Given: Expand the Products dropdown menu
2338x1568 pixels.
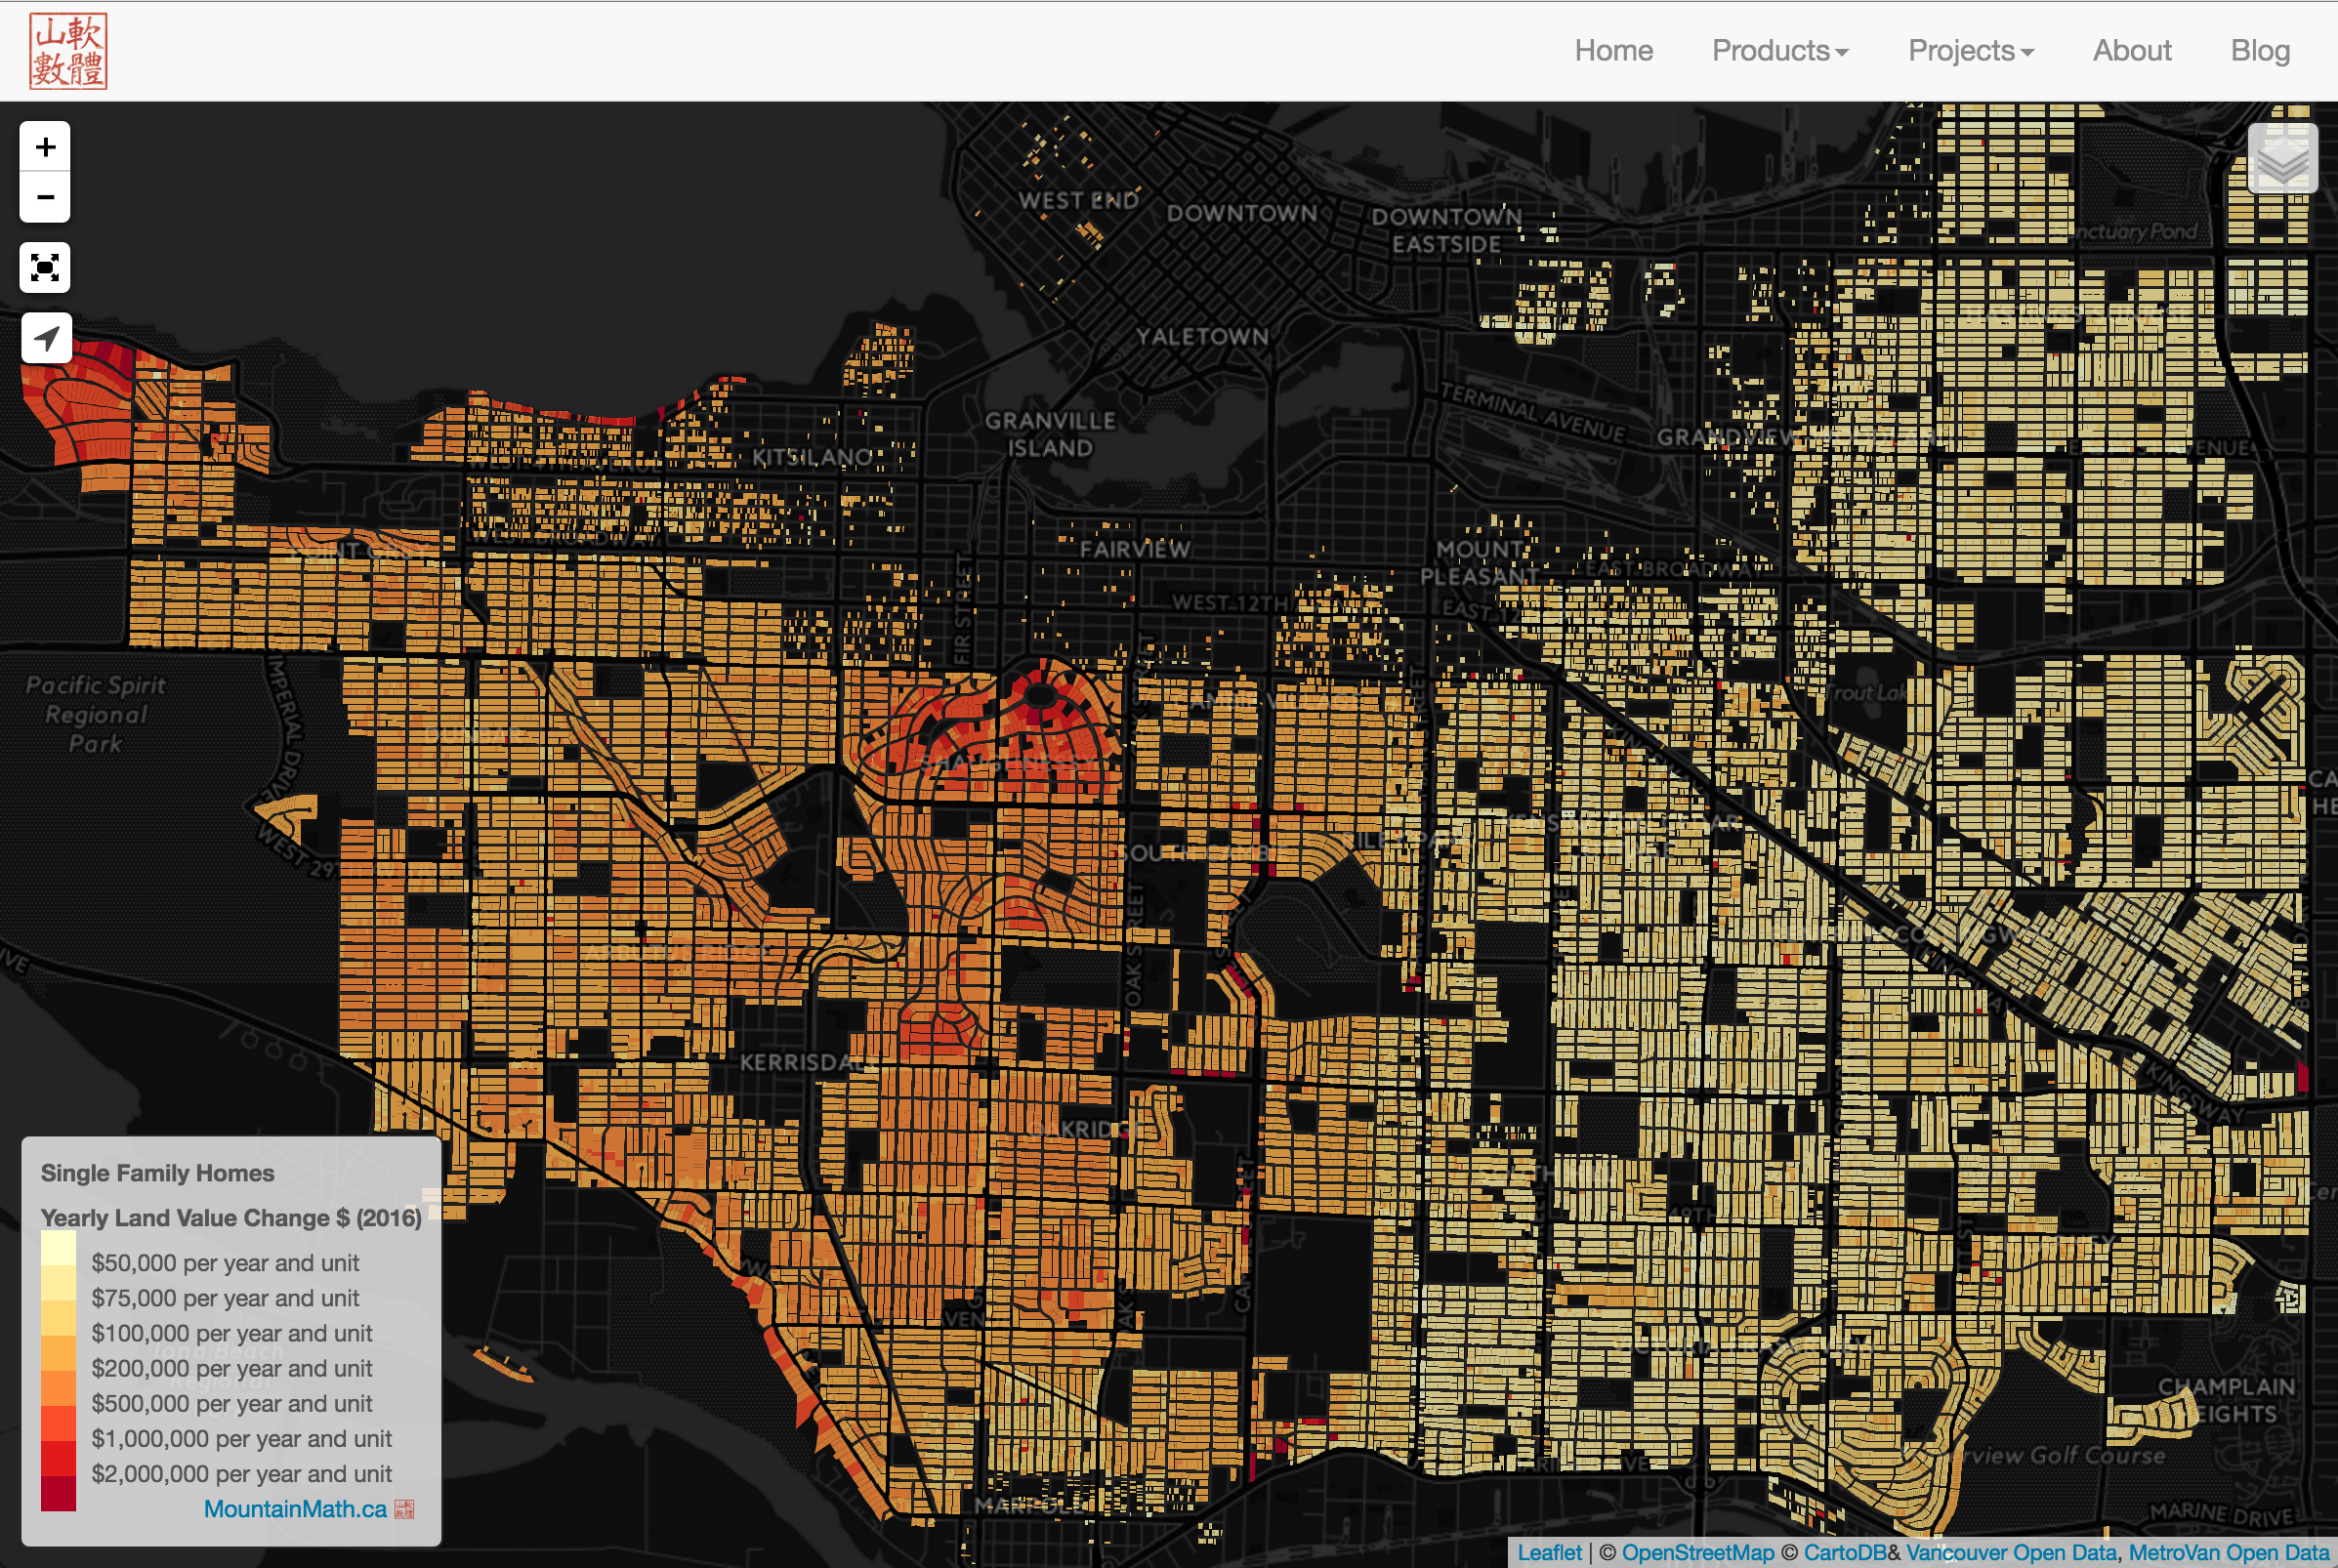Looking at the screenshot, I should [1779, 51].
